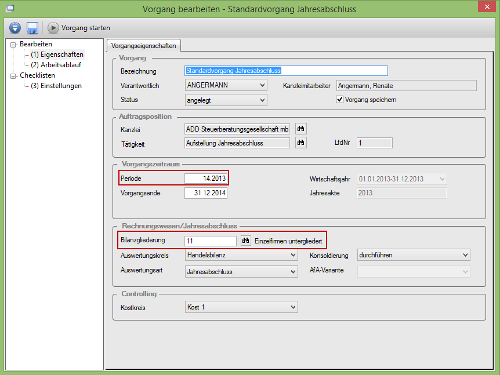Click the LfdNr field

click(x=375, y=143)
